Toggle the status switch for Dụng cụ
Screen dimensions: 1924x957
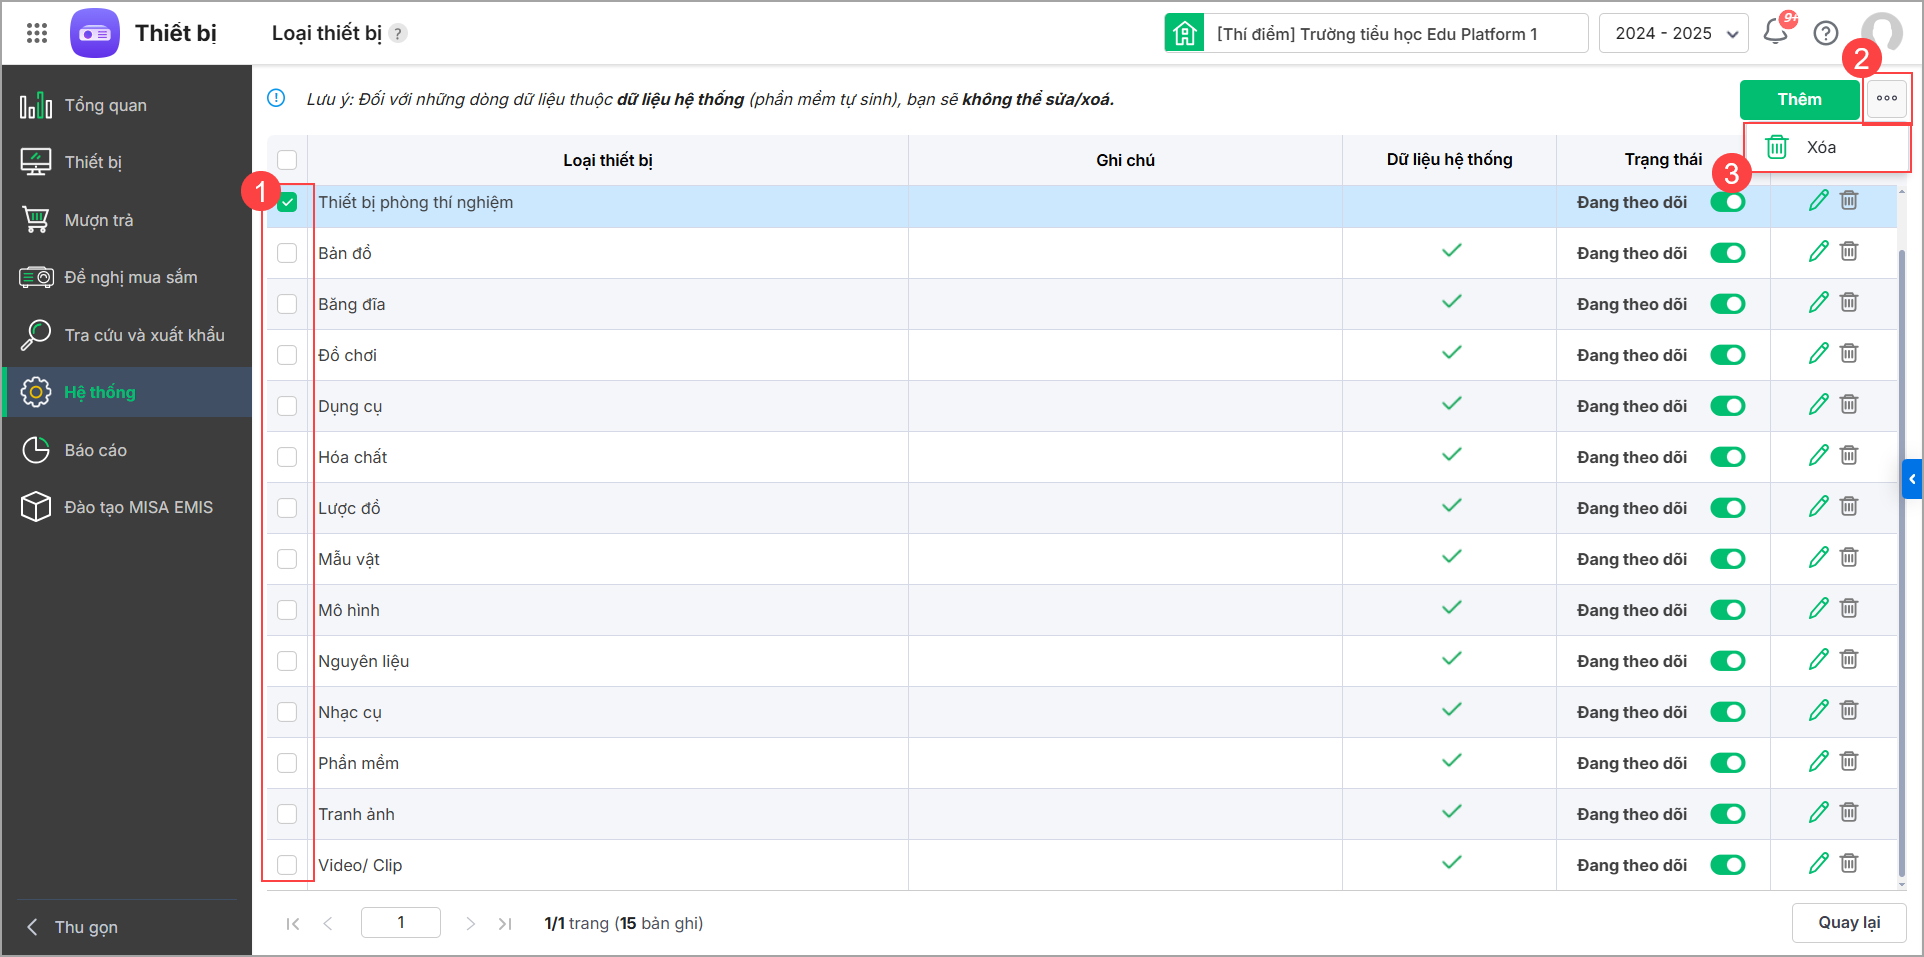point(1728,406)
